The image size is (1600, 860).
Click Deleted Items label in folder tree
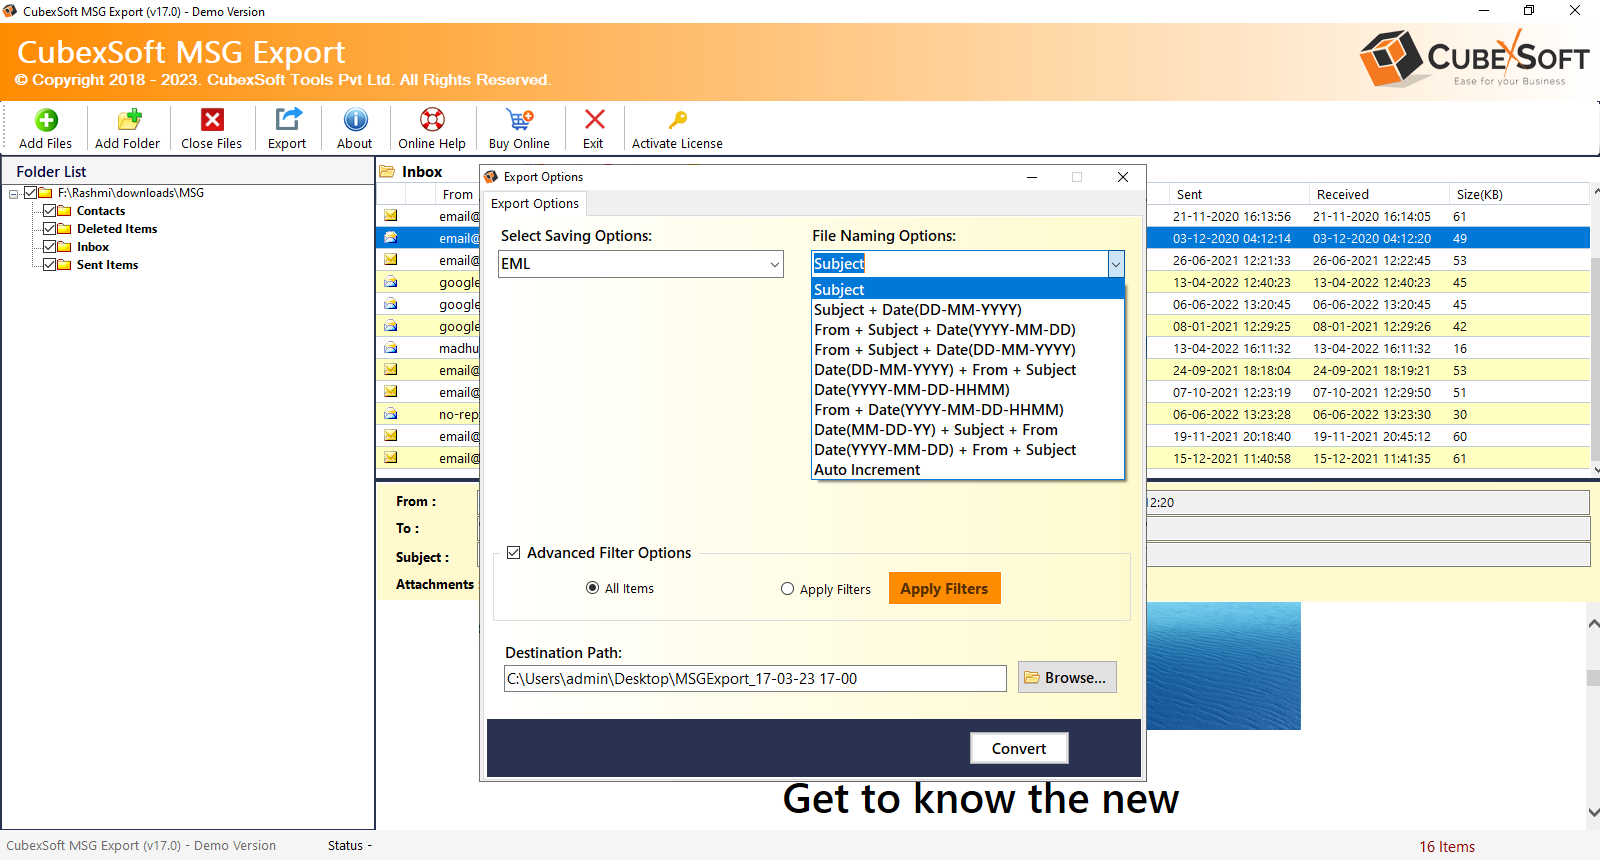(x=117, y=229)
